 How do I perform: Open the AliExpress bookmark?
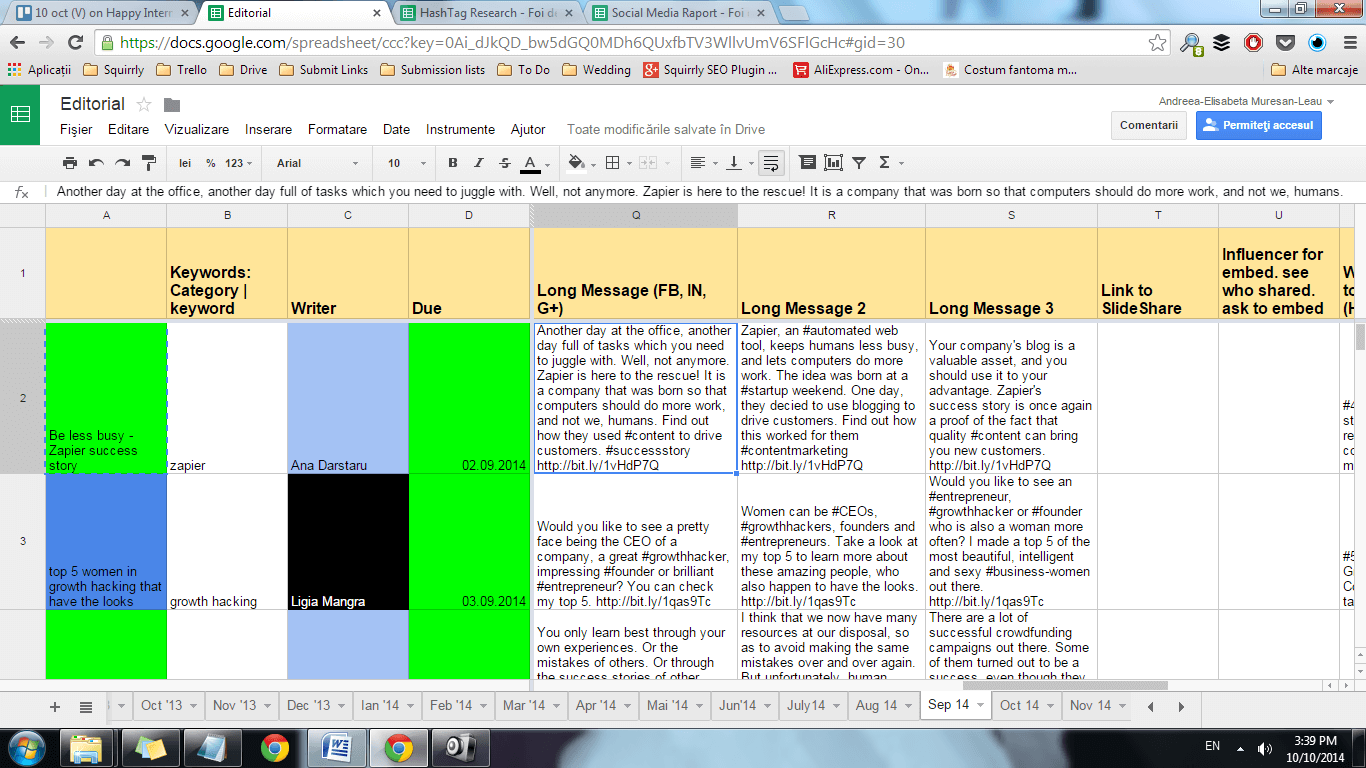[x=862, y=70]
